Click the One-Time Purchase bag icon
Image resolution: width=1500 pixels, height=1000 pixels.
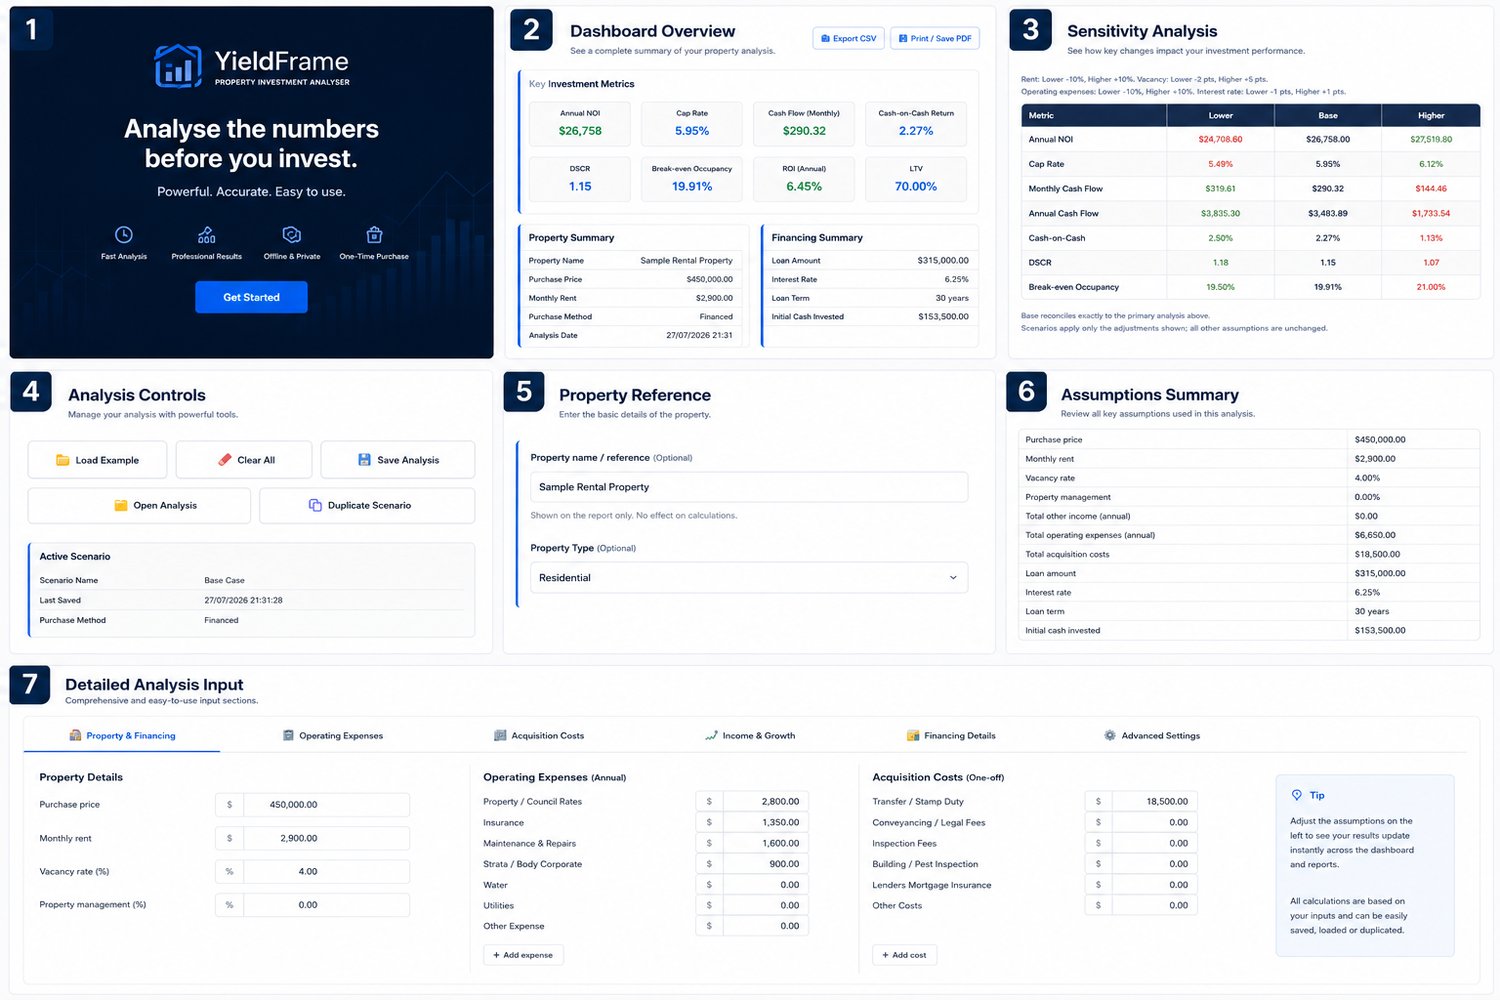click(x=374, y=235)
